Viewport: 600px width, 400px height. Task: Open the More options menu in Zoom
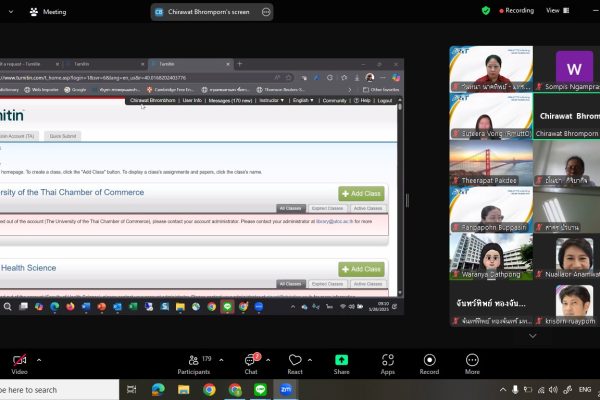(472, 364)
